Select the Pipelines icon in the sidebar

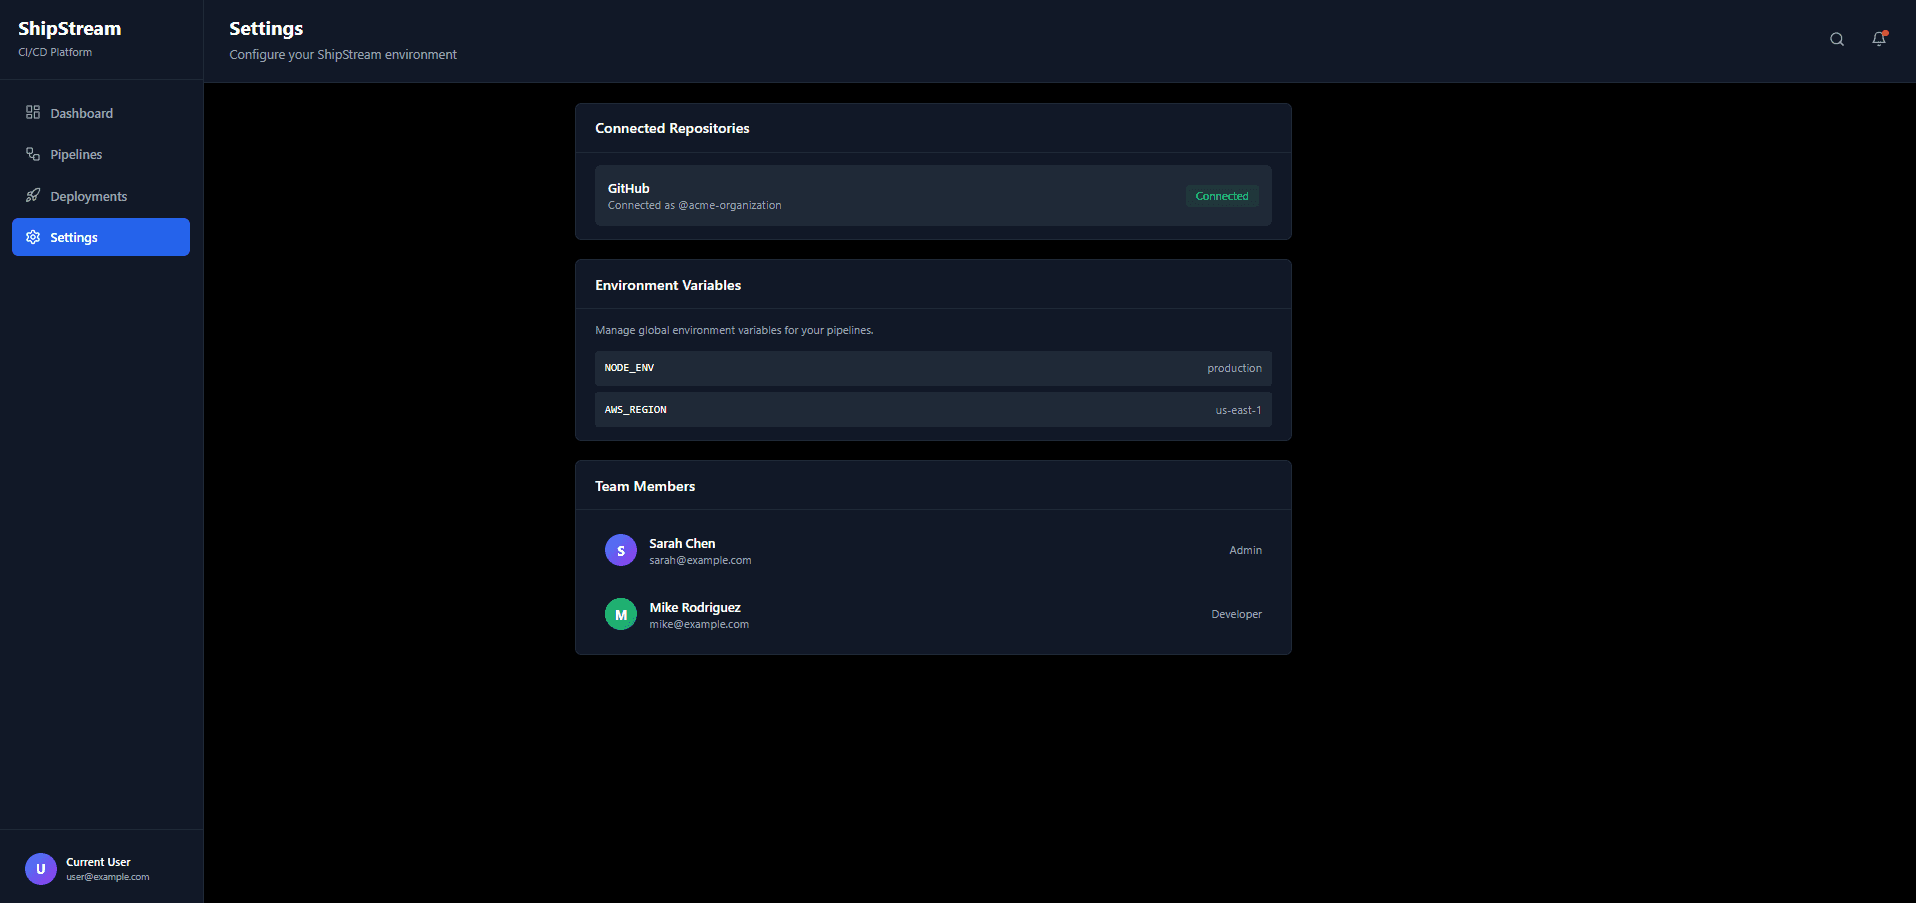33,154
